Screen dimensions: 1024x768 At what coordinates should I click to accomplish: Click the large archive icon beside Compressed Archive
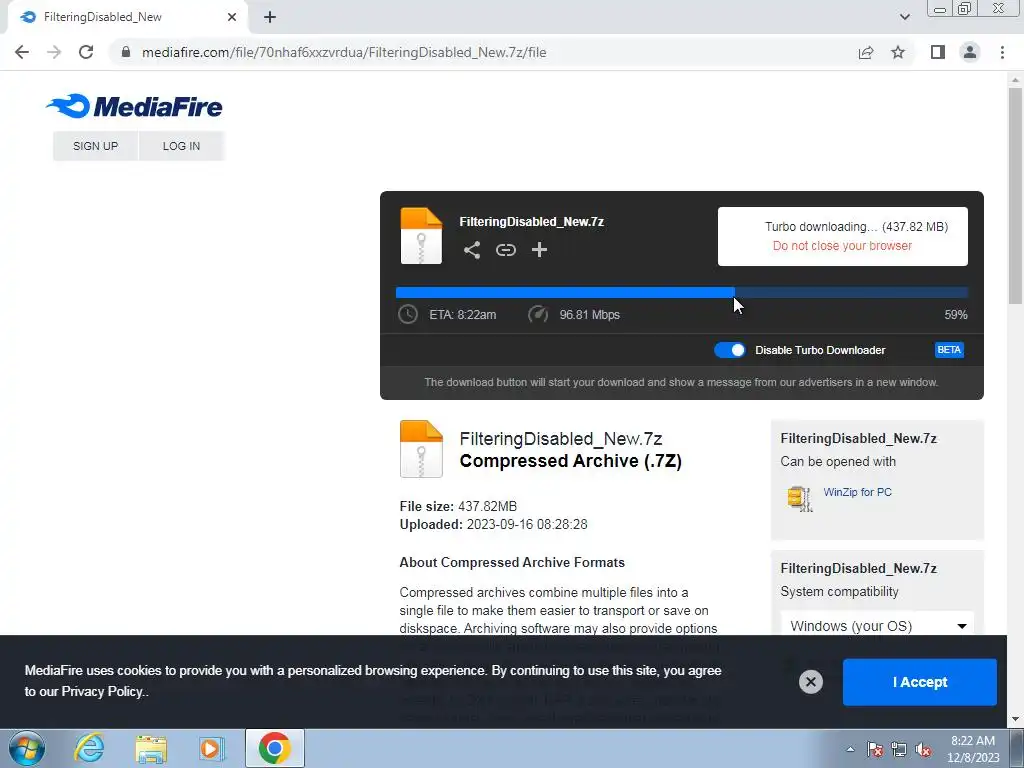(421, 449)
